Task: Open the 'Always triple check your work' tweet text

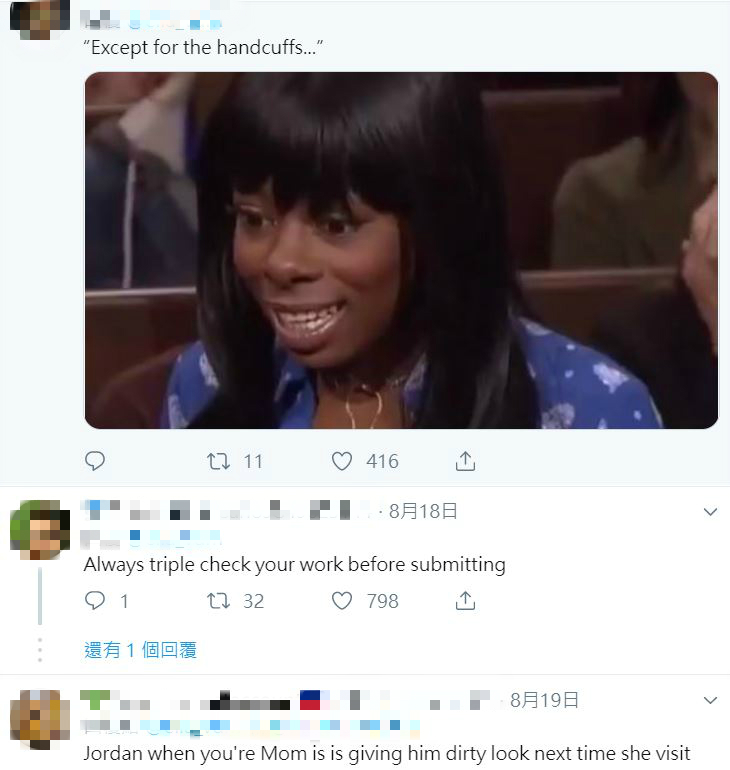Action: [x=295, y=565]
